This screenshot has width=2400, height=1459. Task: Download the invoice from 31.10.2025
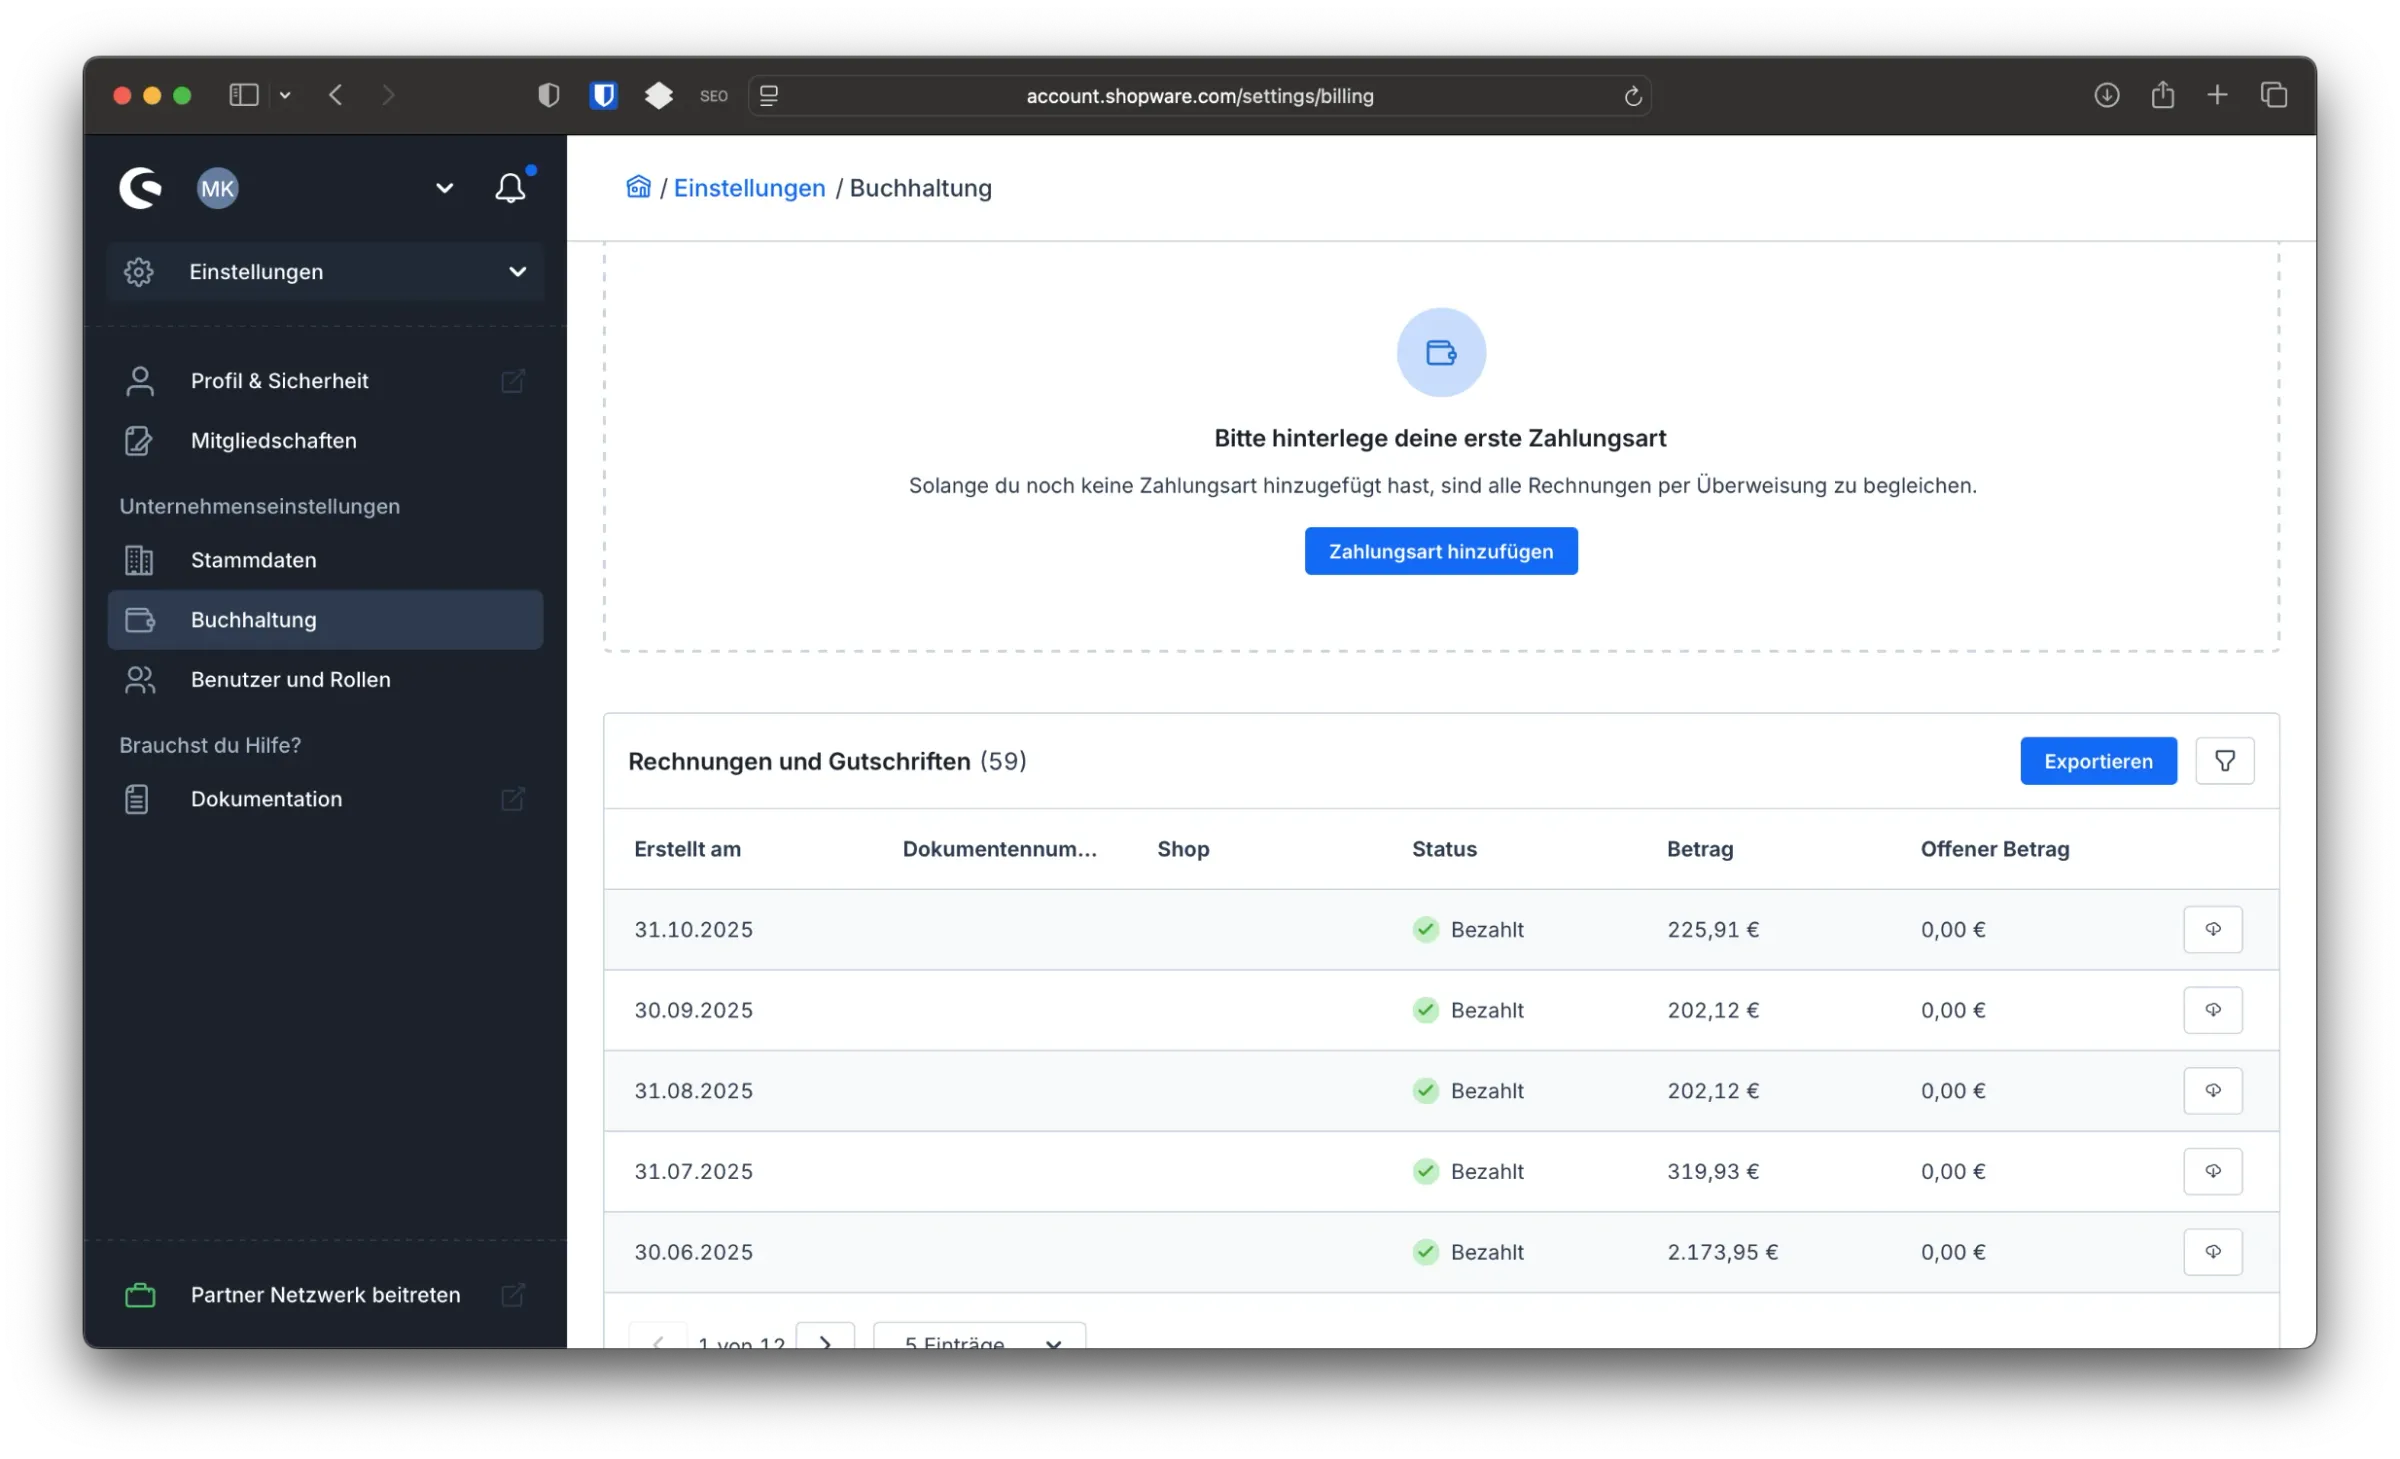point(2213,929)
